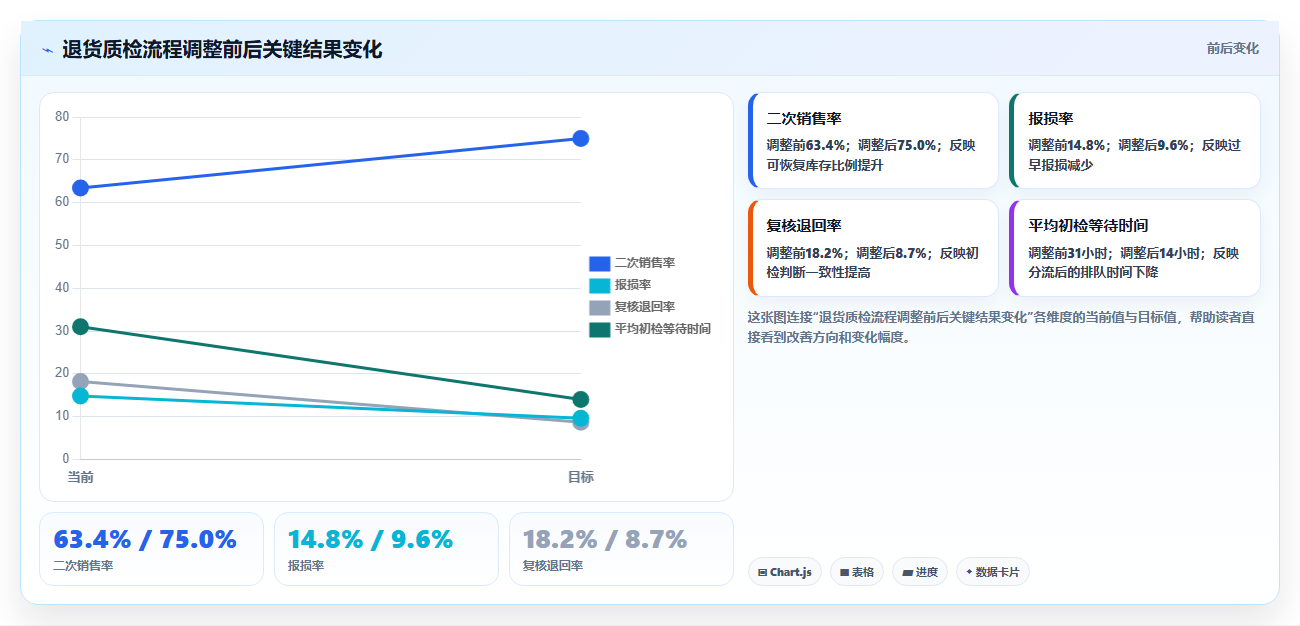This screenshot has height=626, width=1300.
Task: Select the 表格 tag
Action: click(x=857, y=572)
